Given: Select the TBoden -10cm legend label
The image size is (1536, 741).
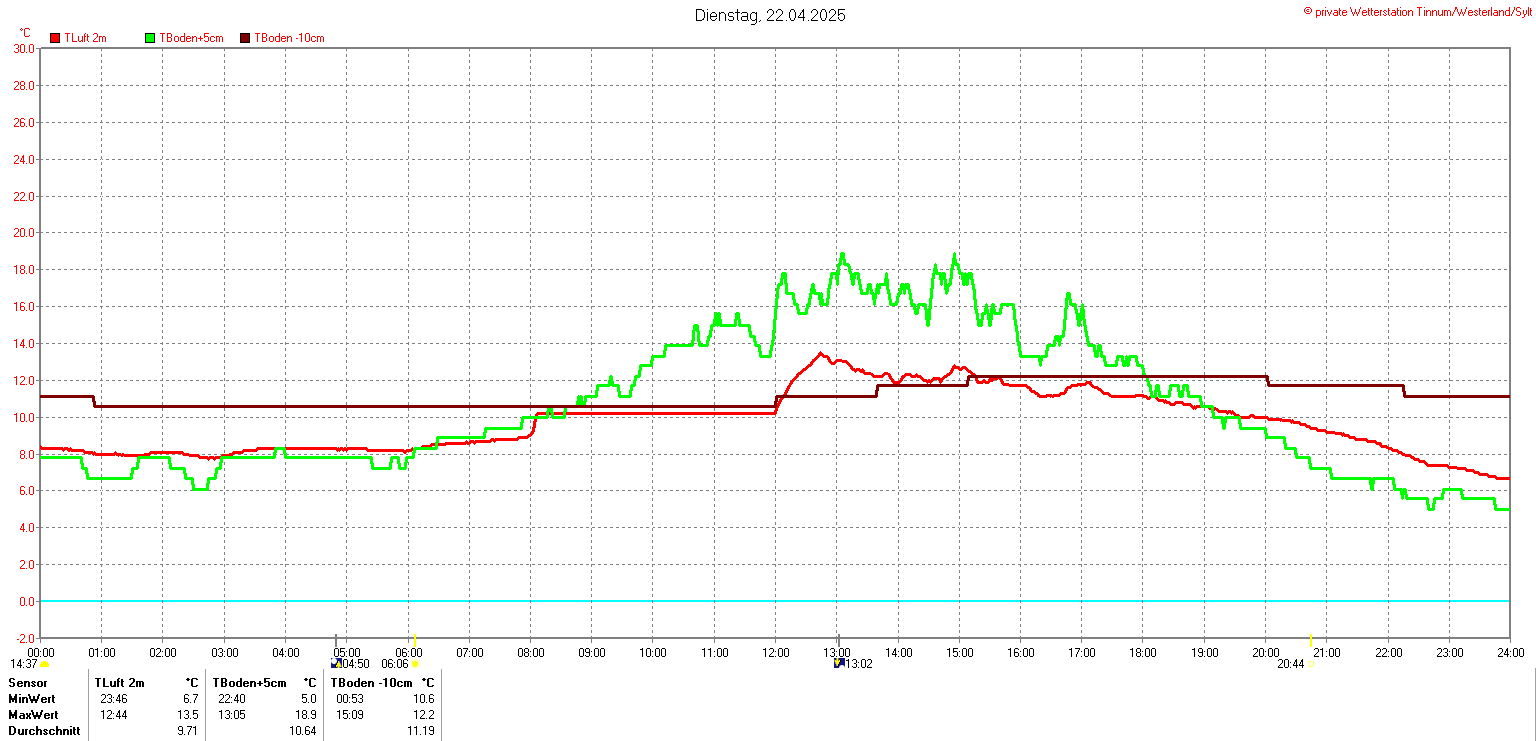Looking at the screenshot, I should point(289,38).
